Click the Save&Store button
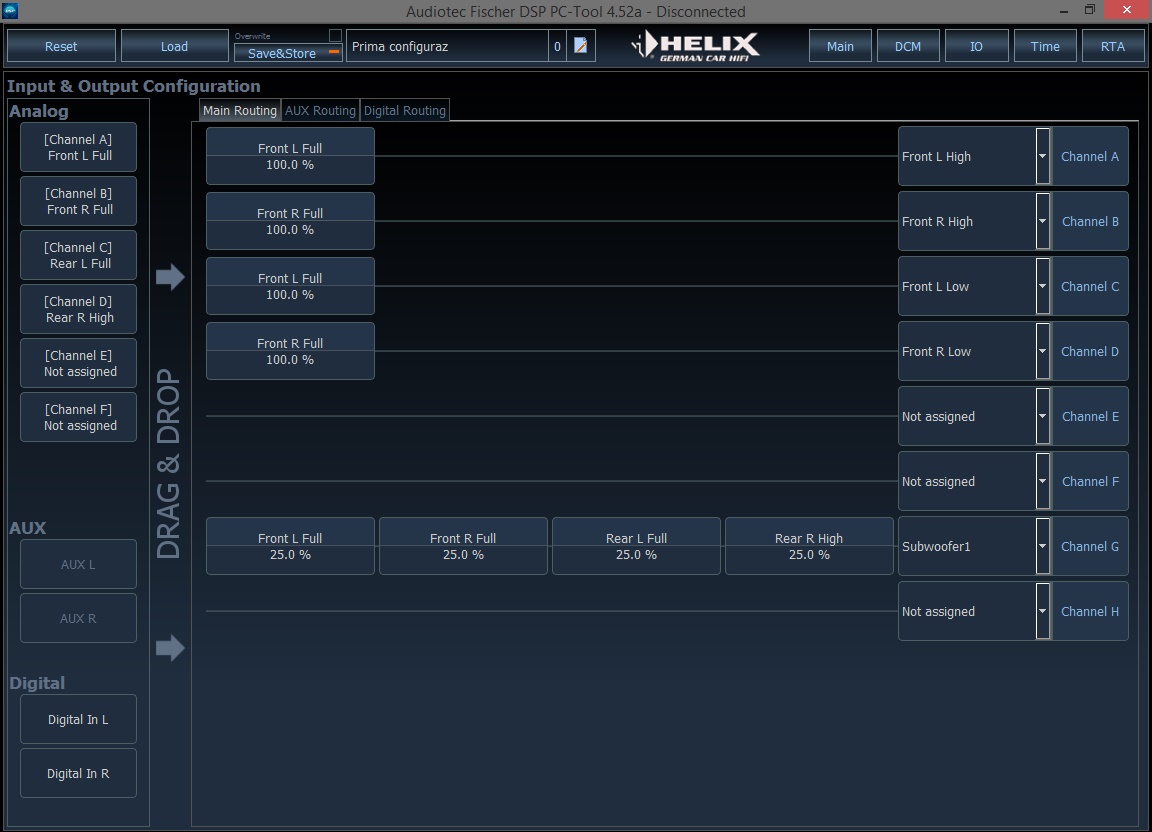Viewport: 1152px width, 832px height. [x=288, y=53]
